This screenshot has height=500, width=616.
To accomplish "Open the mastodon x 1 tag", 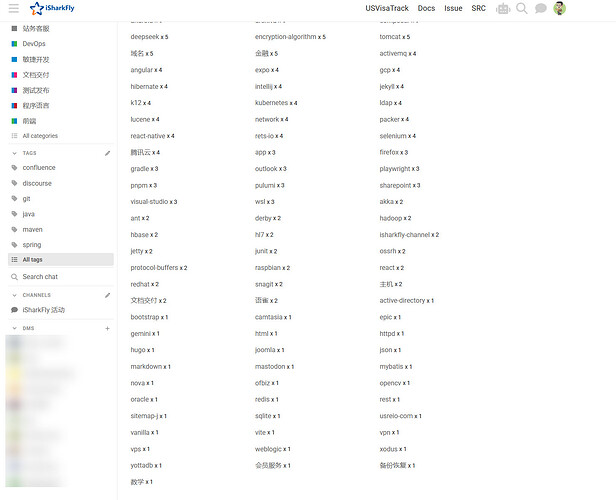I will click(275, 366).
